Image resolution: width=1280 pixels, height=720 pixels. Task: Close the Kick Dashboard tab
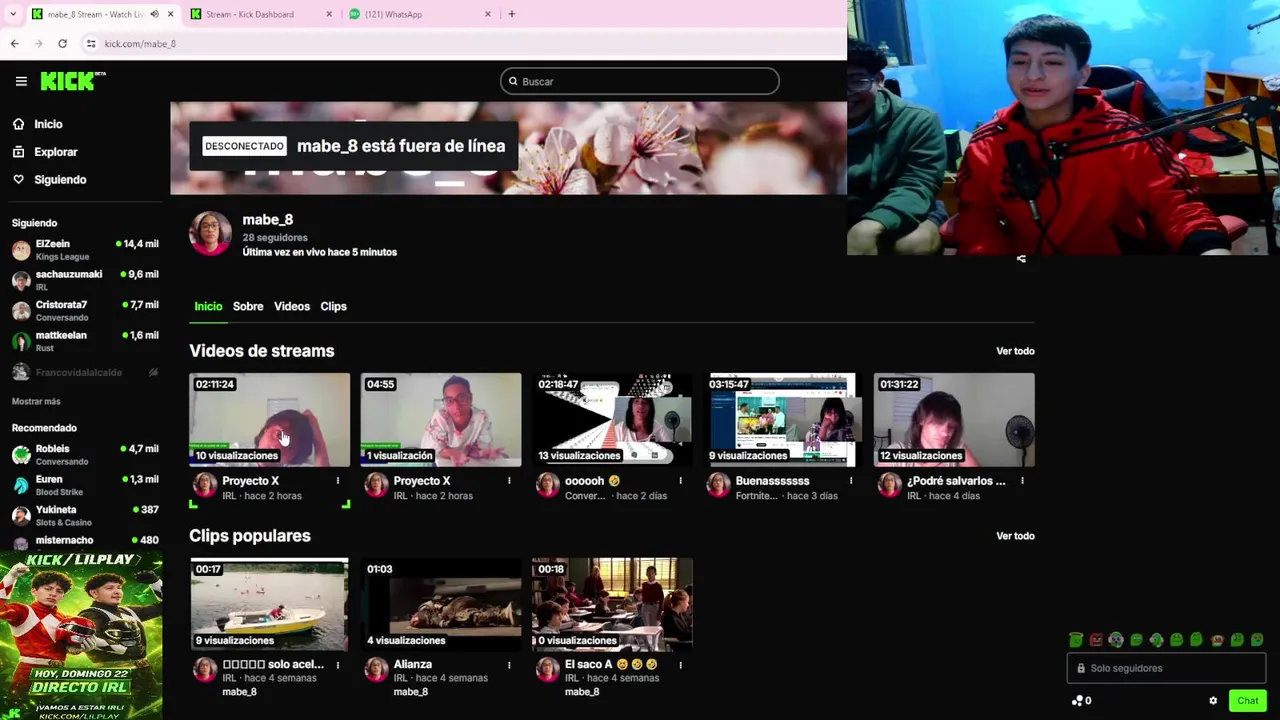329,14
